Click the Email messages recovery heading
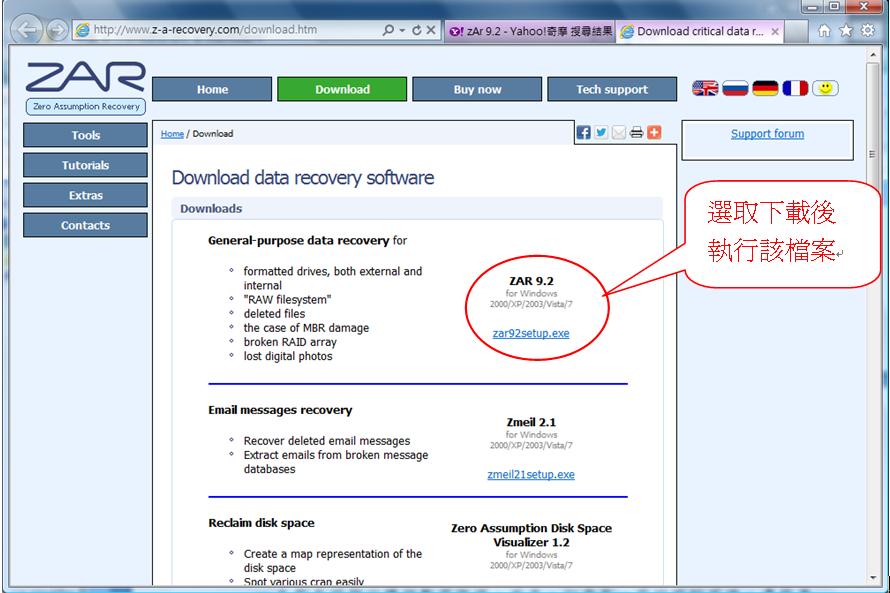 [280, 410]
